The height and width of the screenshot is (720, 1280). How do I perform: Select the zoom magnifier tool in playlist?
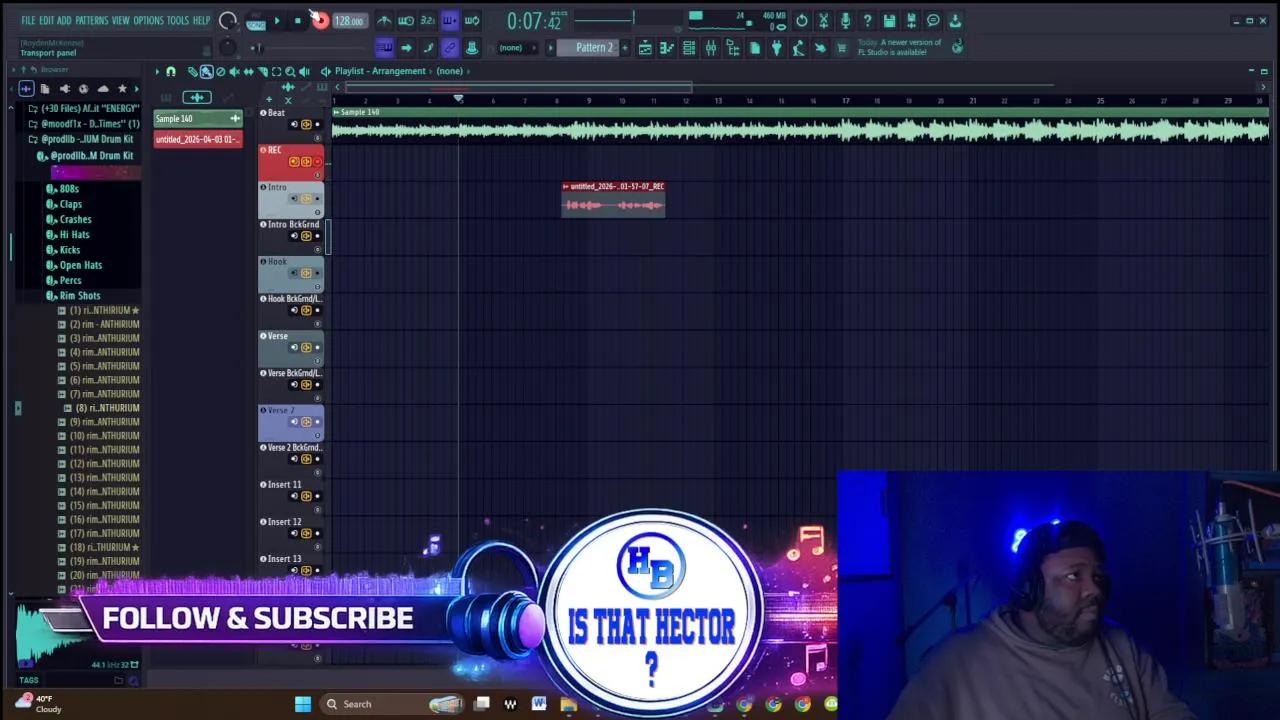(290, 72)
